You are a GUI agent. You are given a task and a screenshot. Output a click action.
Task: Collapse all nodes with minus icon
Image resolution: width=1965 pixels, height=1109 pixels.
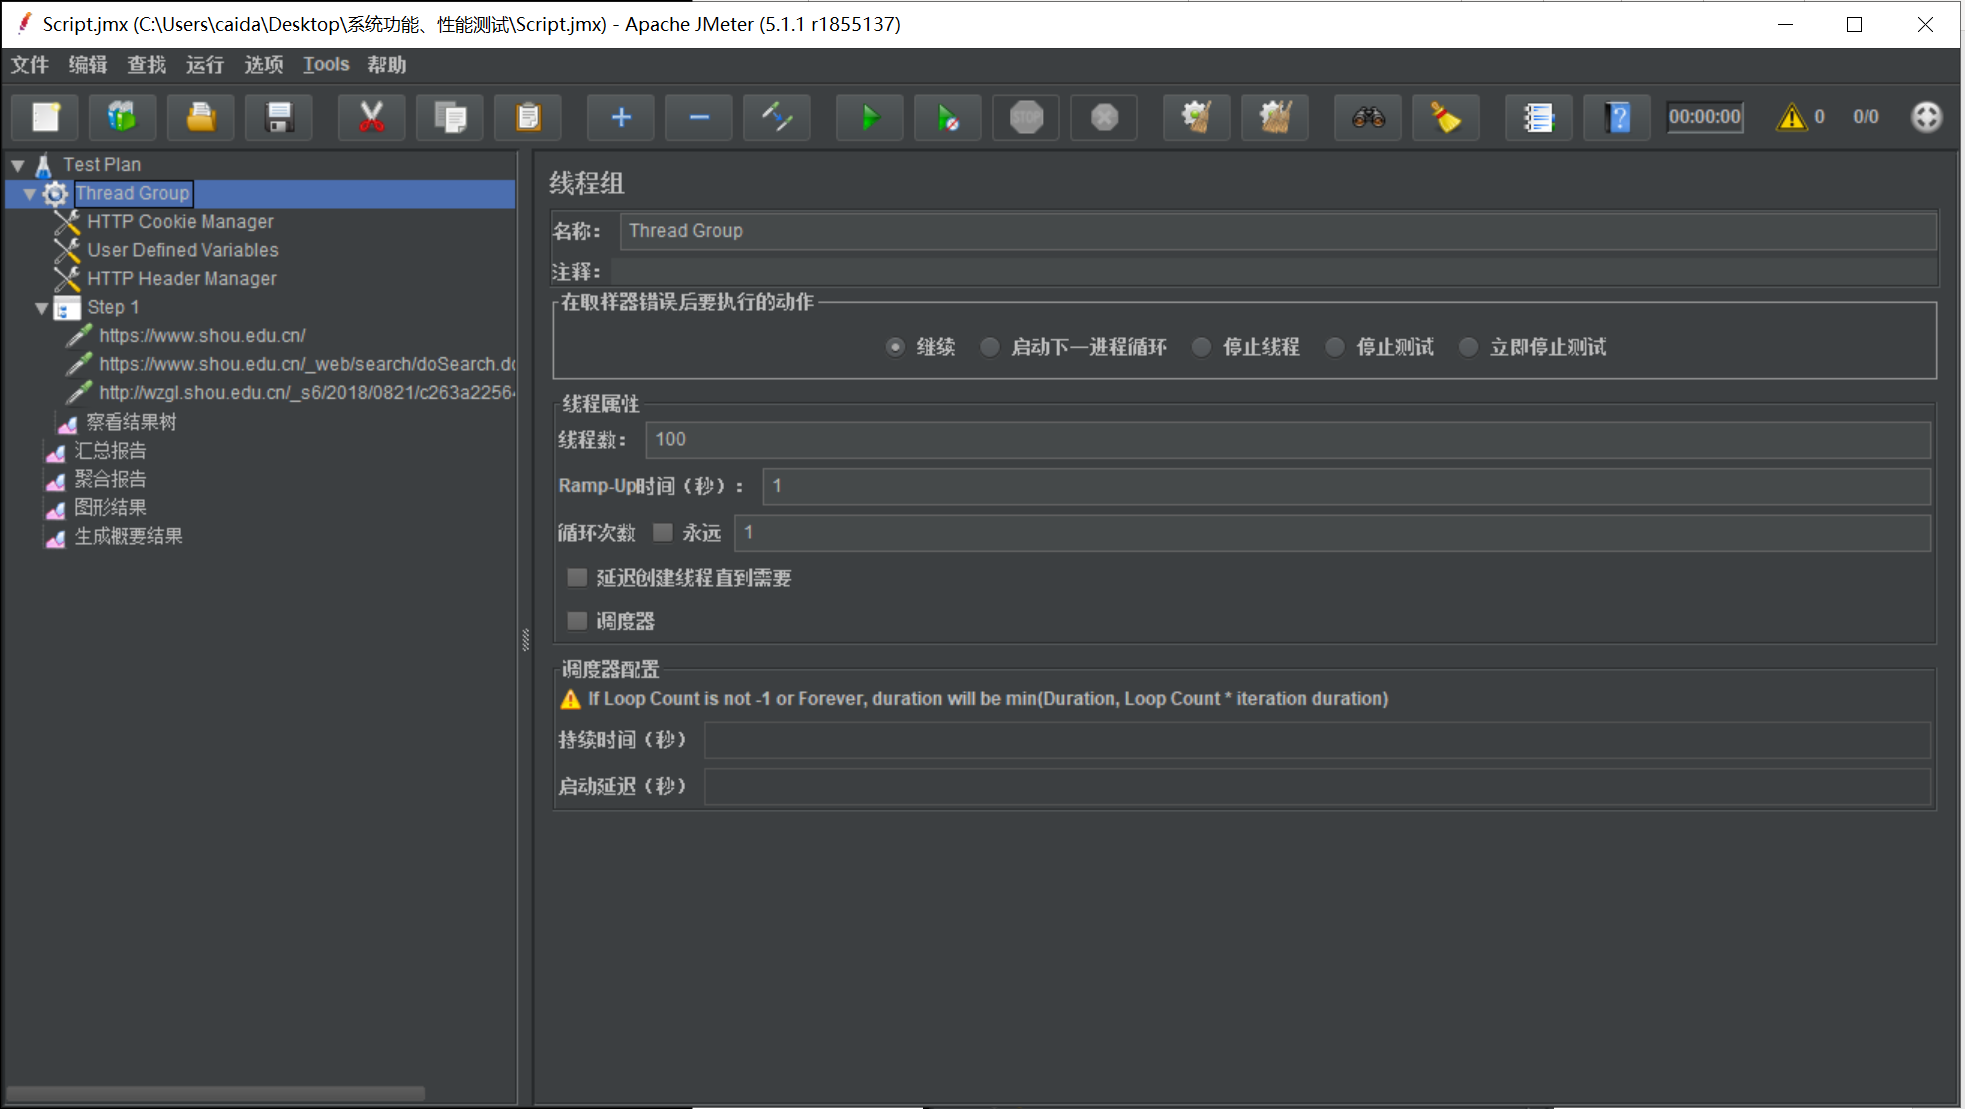click(x=699, y=118)
